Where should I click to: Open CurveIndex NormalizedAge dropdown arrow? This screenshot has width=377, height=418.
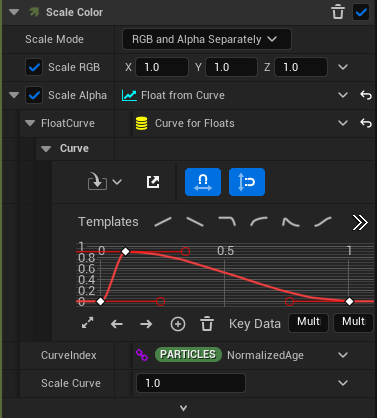[x=343, y=355]
